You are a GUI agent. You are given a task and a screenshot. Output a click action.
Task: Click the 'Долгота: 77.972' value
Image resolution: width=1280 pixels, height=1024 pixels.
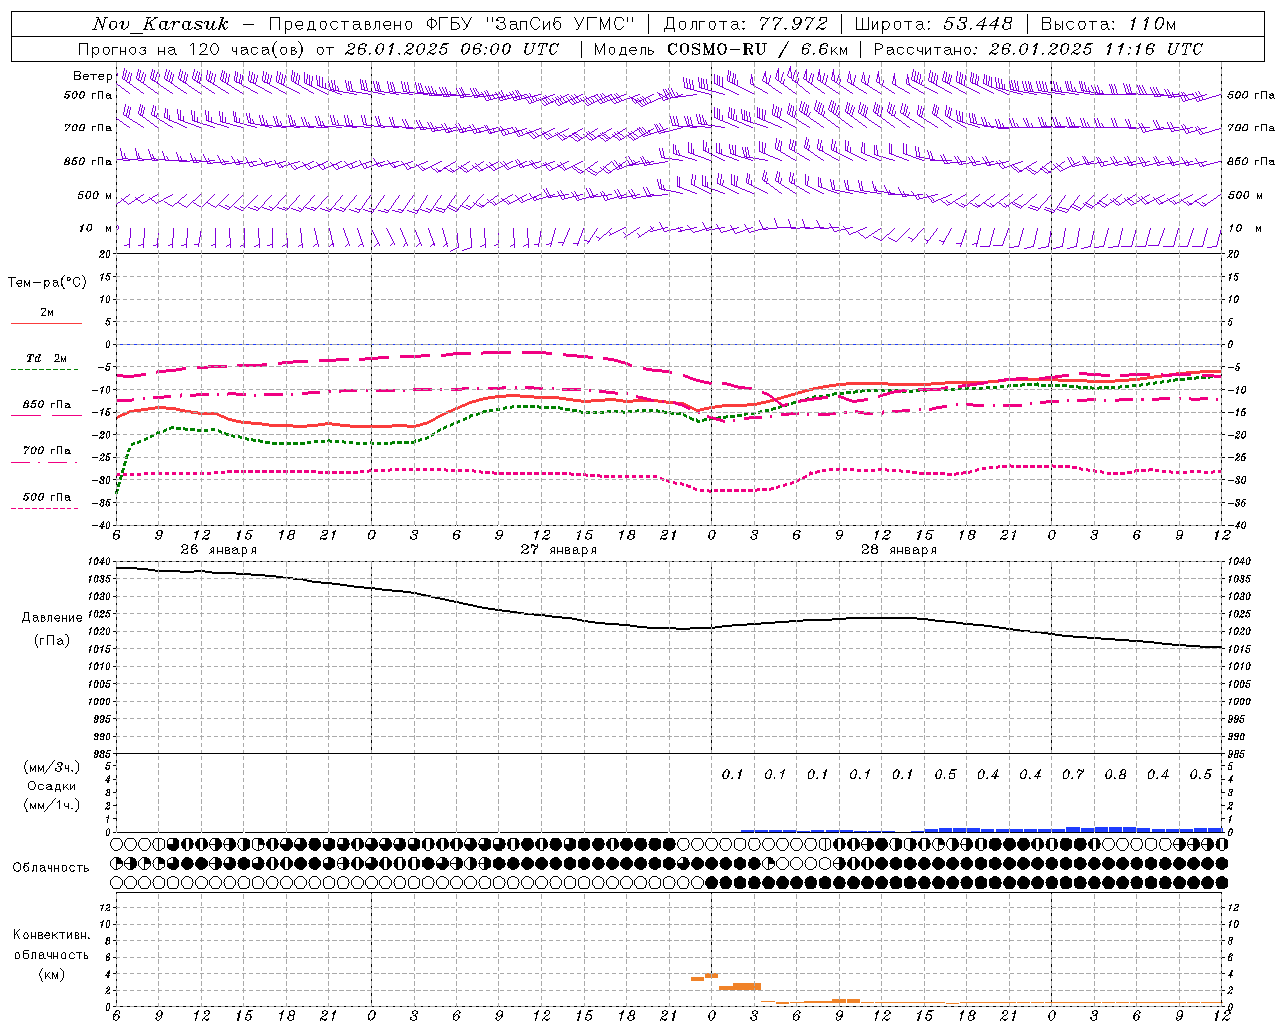point(745,24)
